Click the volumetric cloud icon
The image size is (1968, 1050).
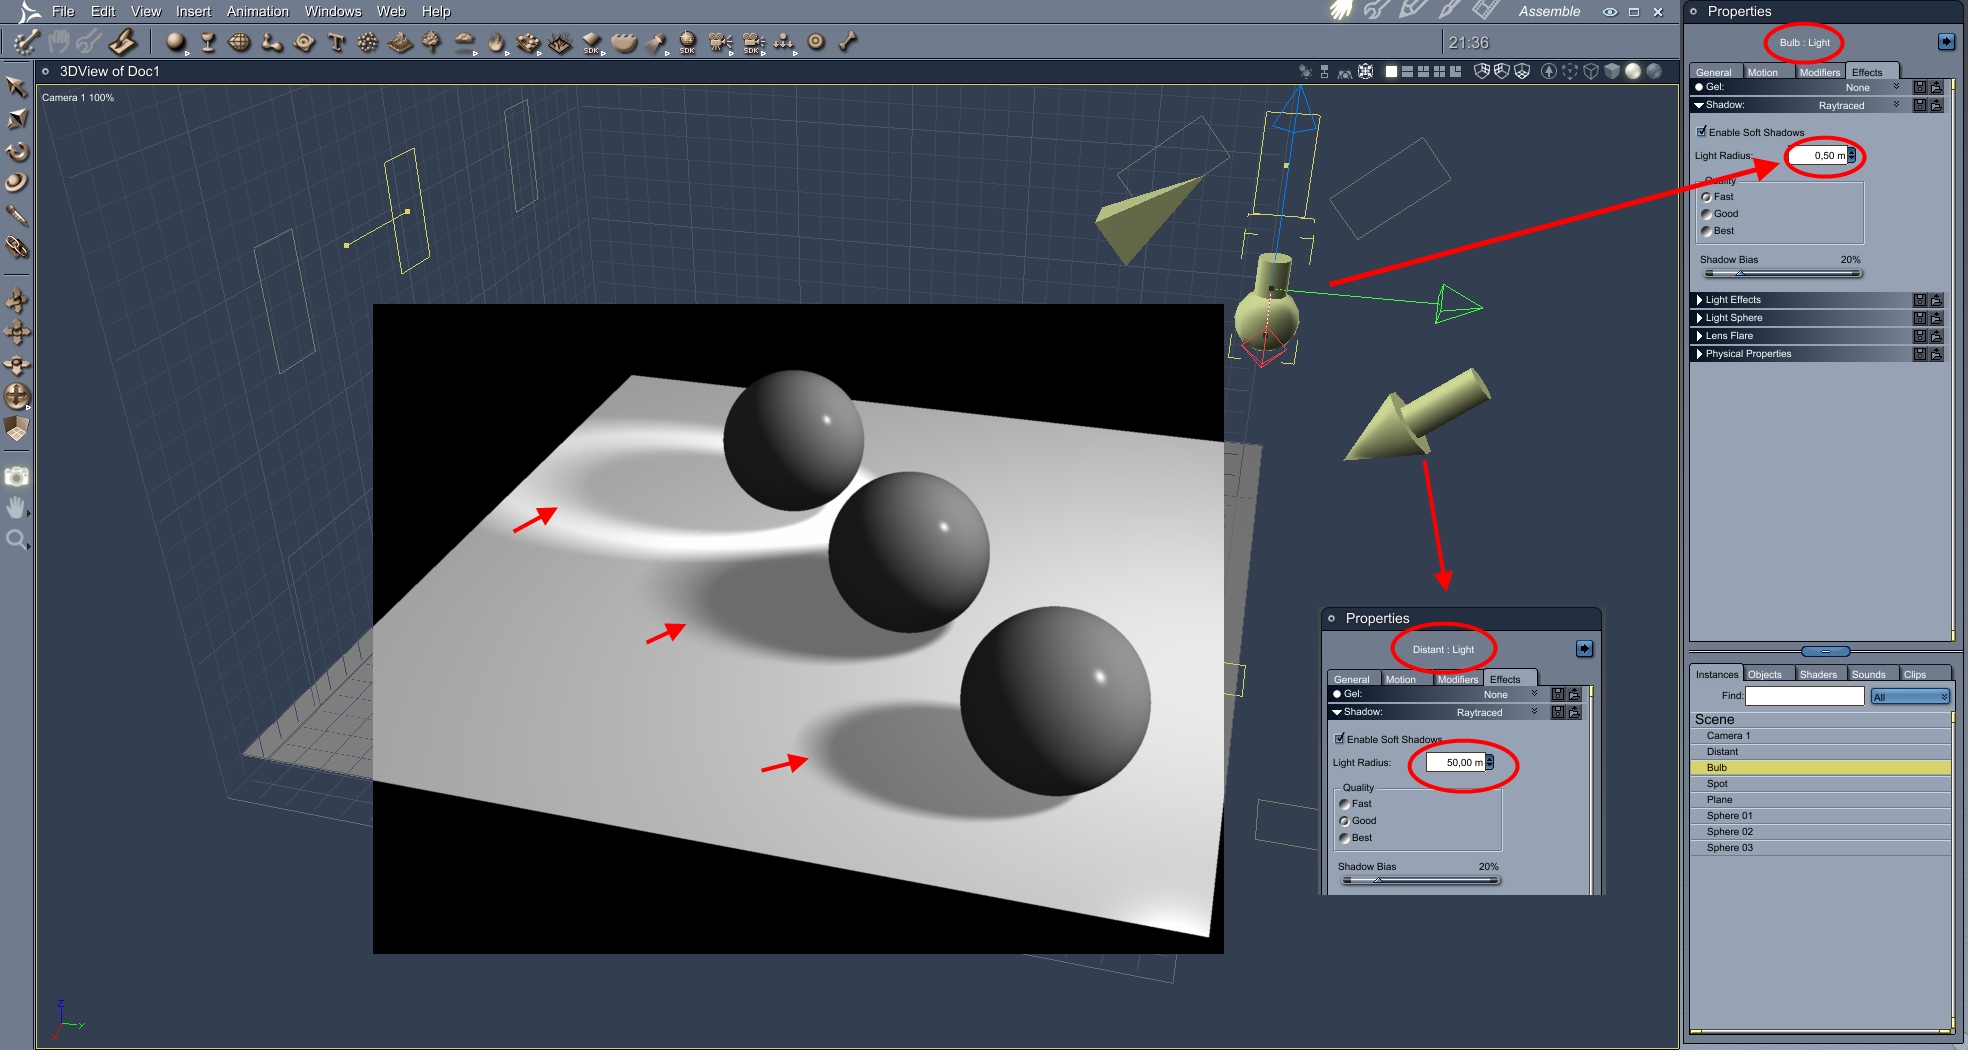[464, 42]
